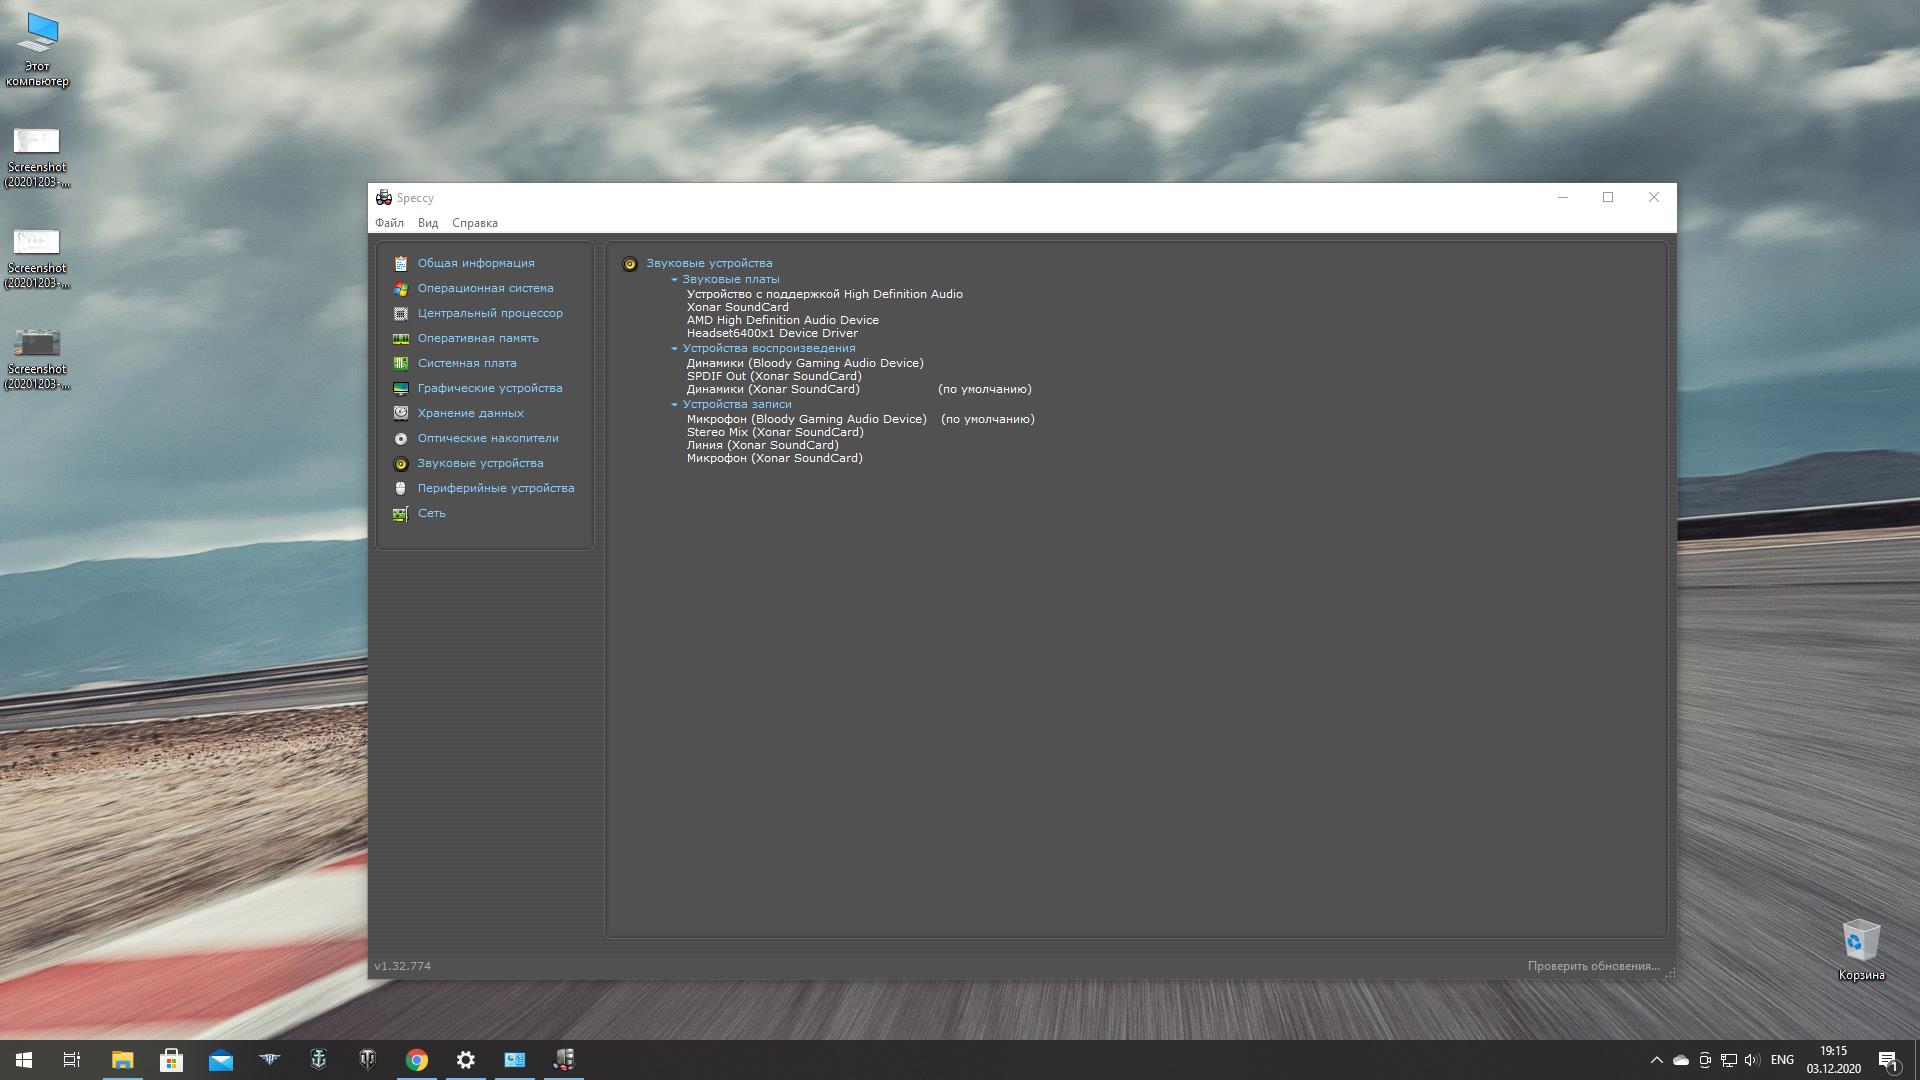Click the Windows flag icon for Операционная система
The image size is (1920, 1080).
(401, 288)
